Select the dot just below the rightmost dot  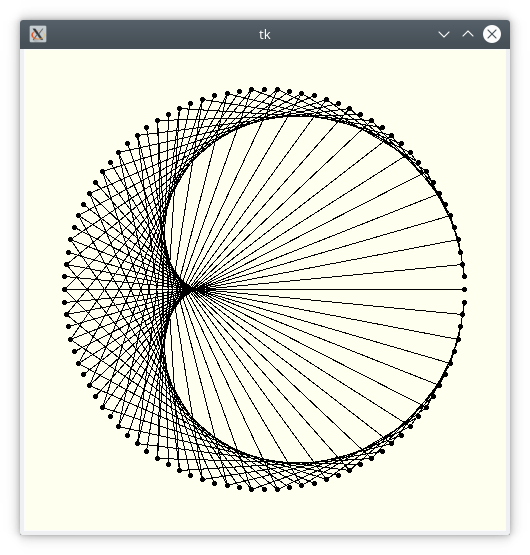coord(465,303)
